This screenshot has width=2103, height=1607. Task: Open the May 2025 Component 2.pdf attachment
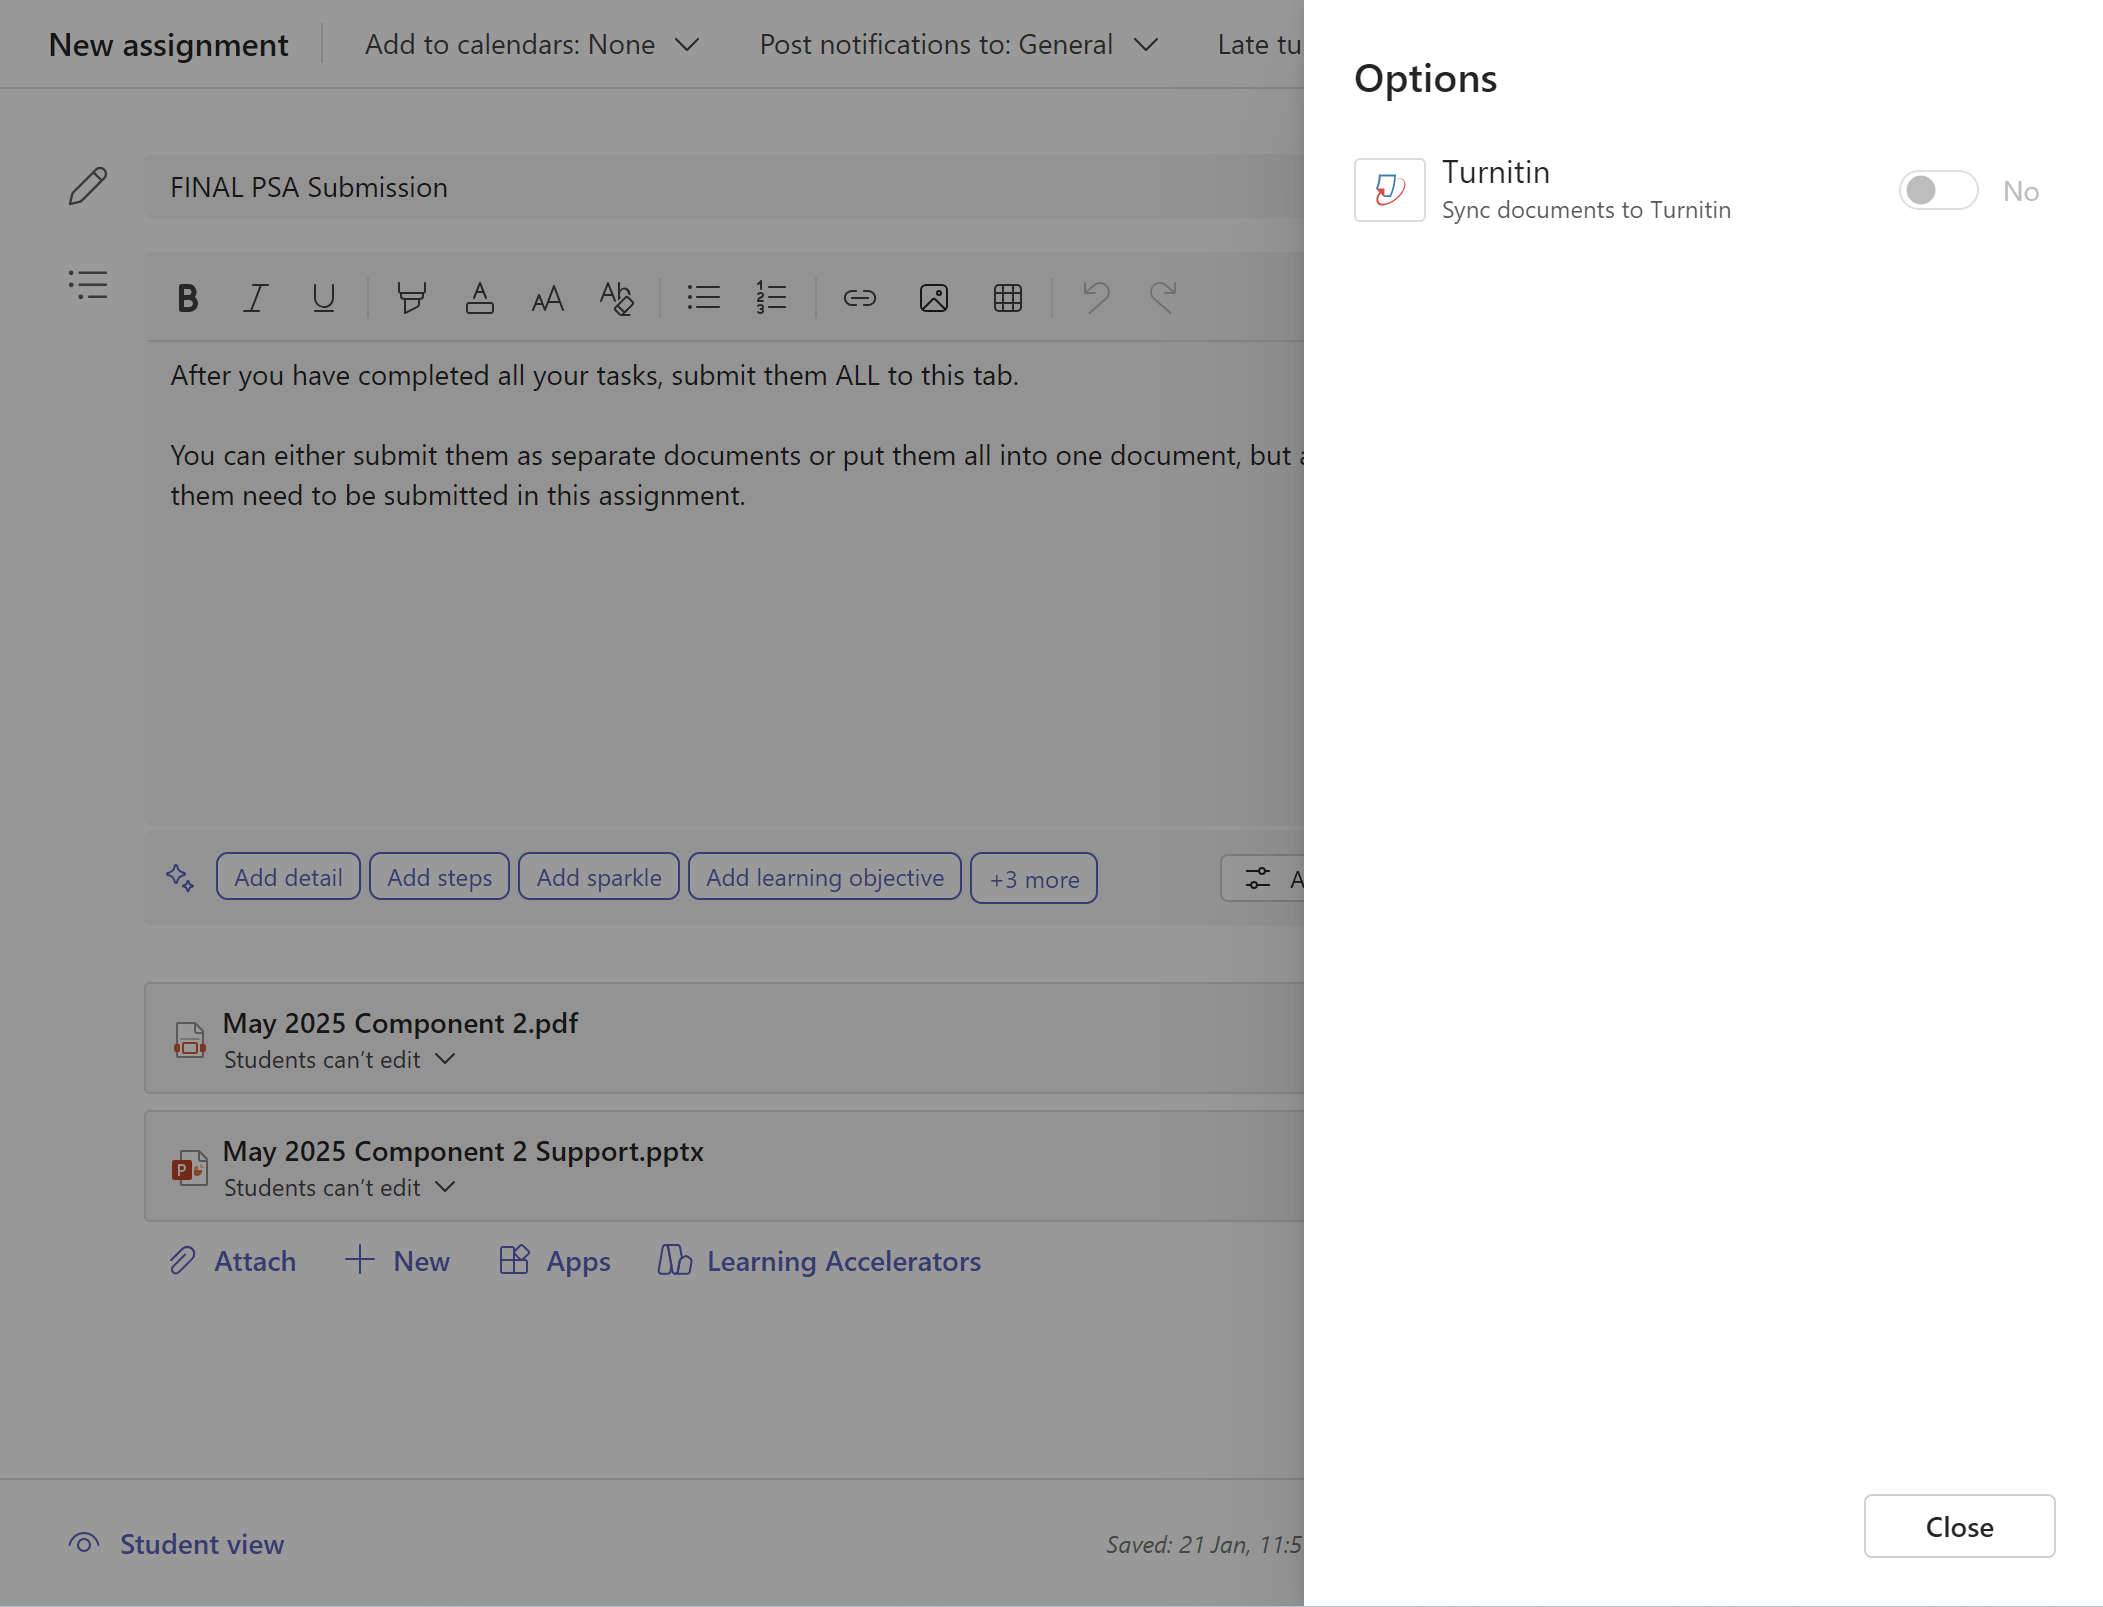[724, 1038]
